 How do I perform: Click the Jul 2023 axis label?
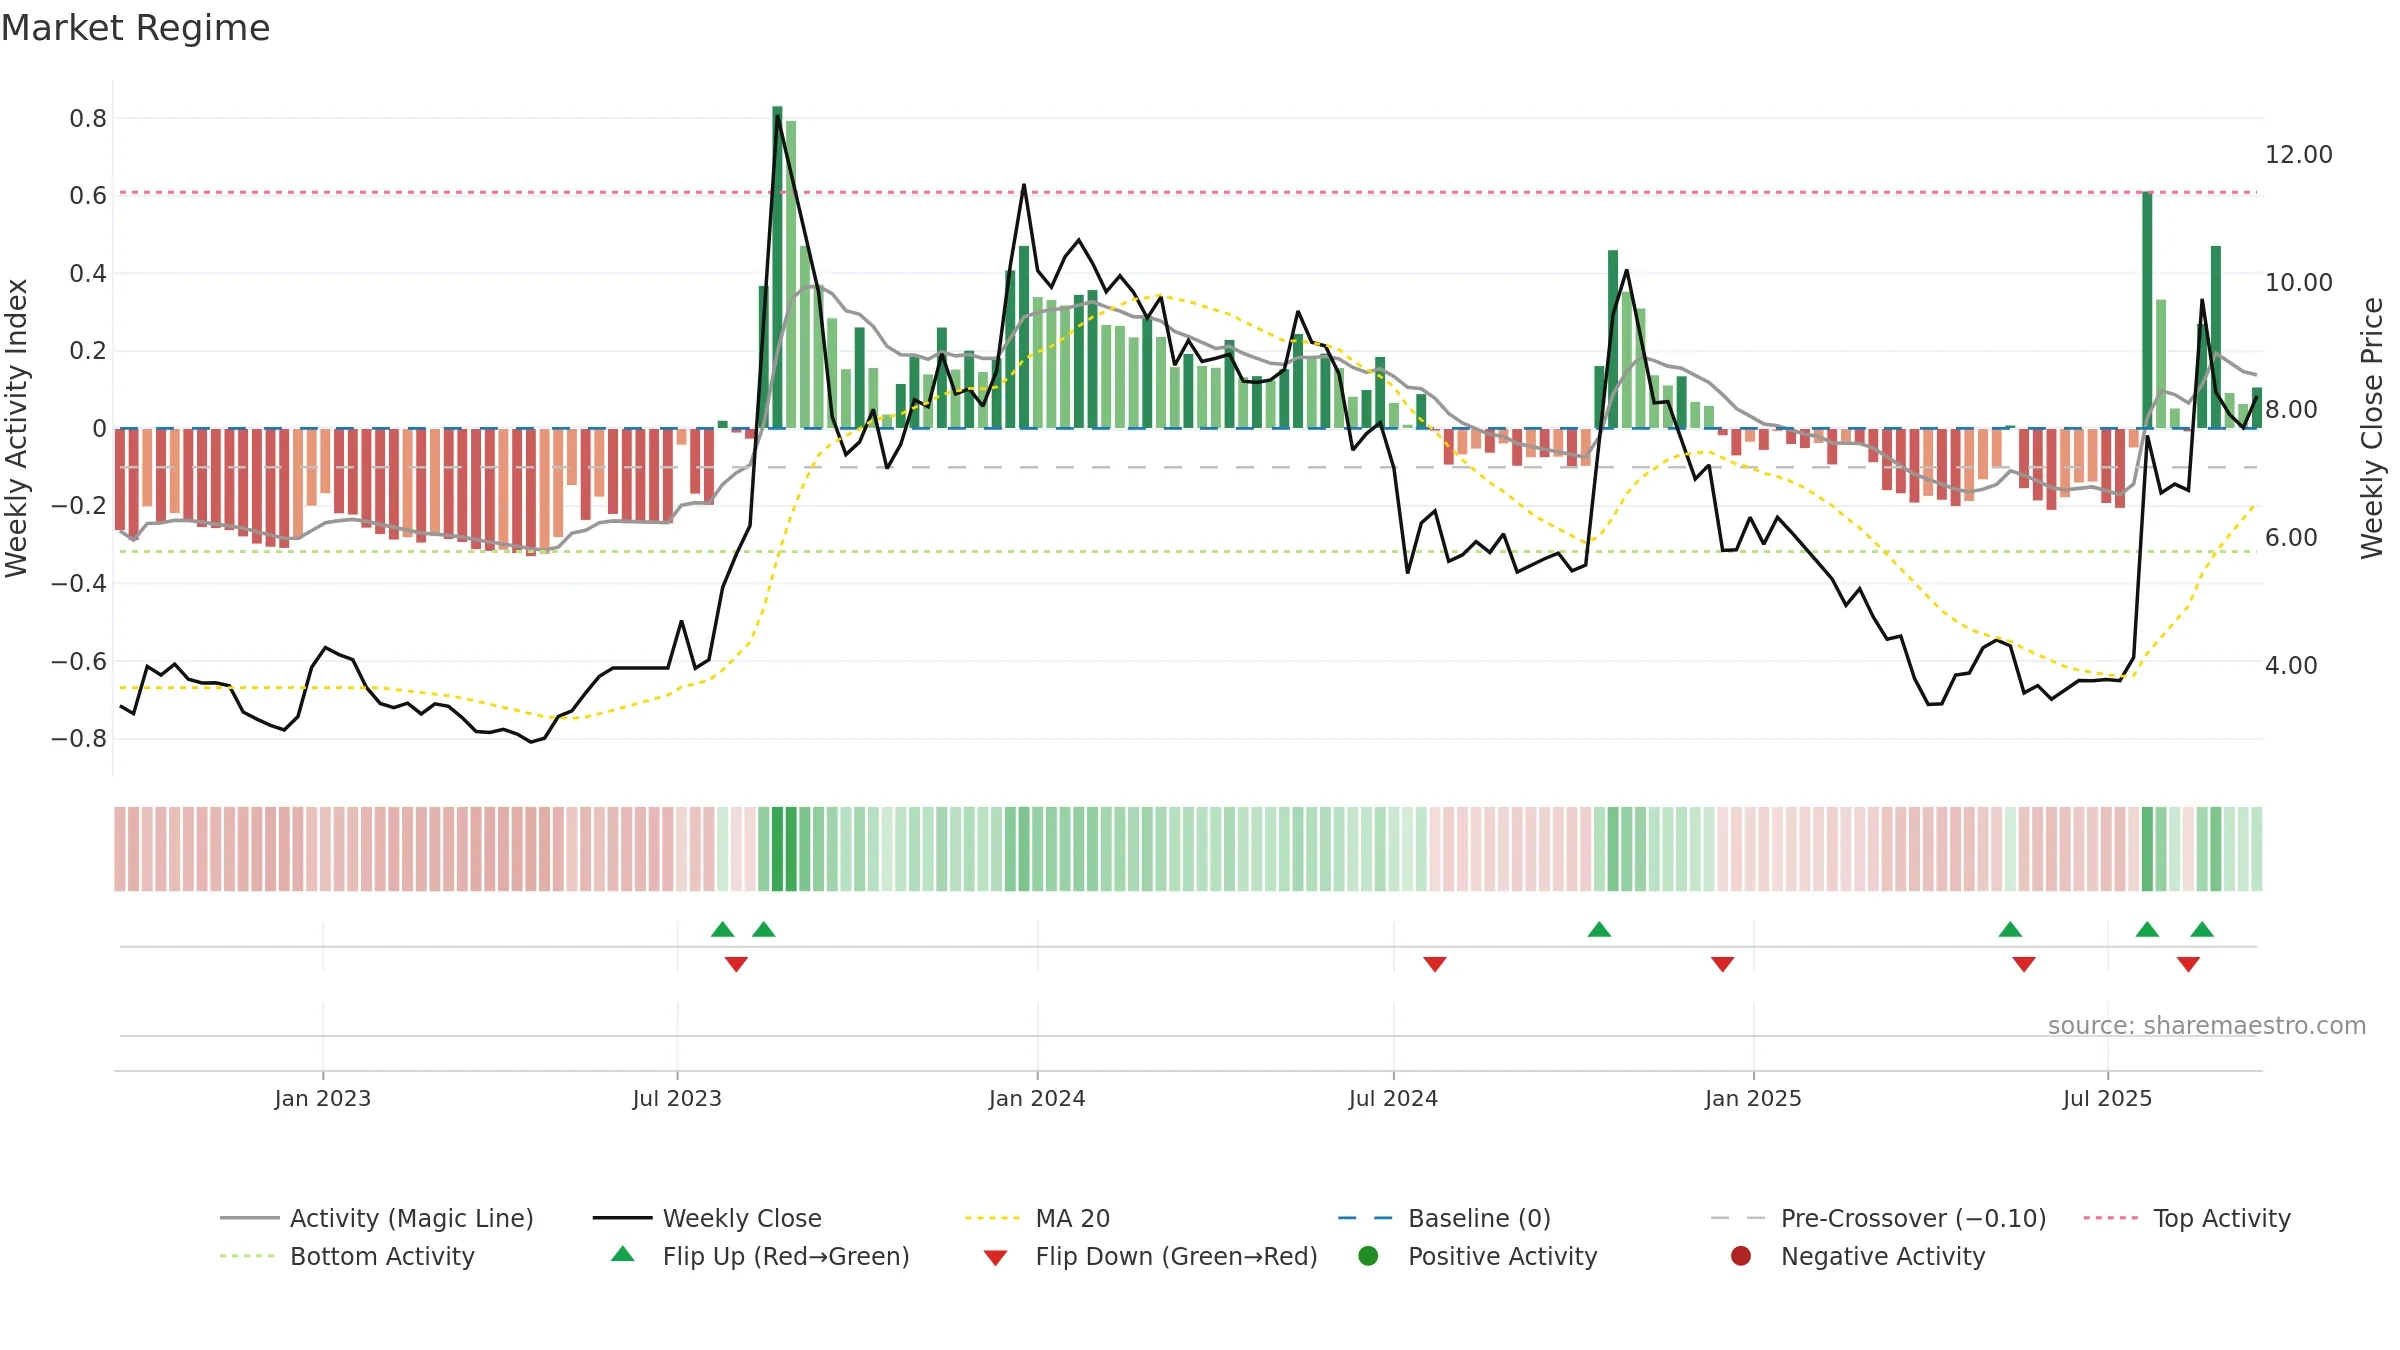pos(677,1098)
